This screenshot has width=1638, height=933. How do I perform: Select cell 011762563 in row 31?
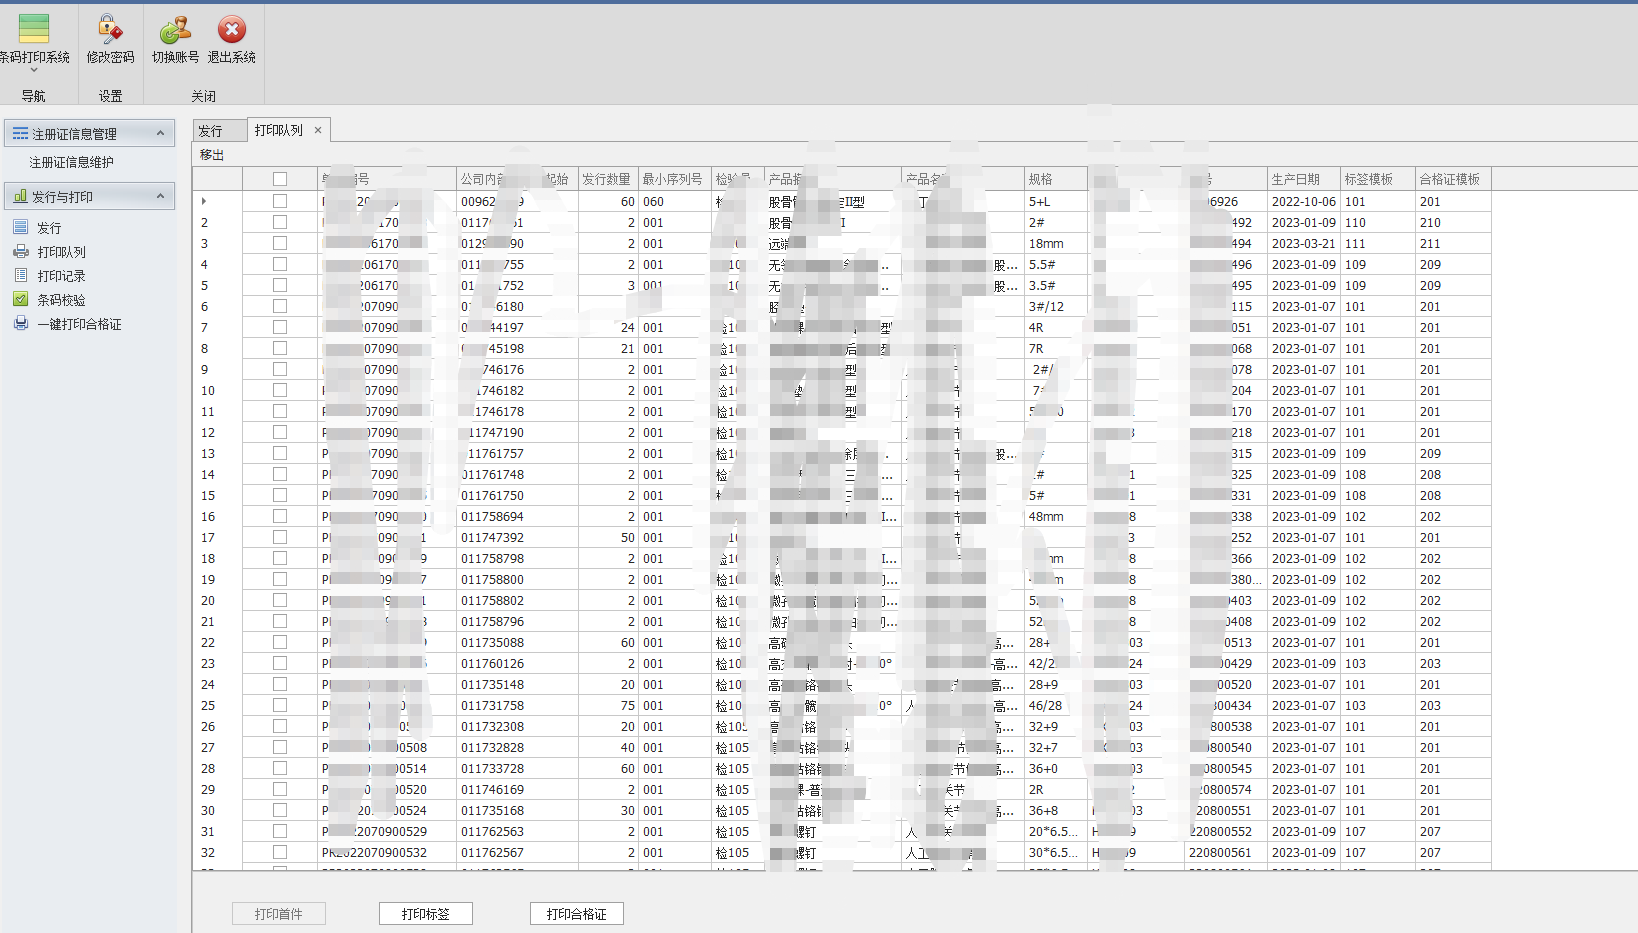coord(518,831)
